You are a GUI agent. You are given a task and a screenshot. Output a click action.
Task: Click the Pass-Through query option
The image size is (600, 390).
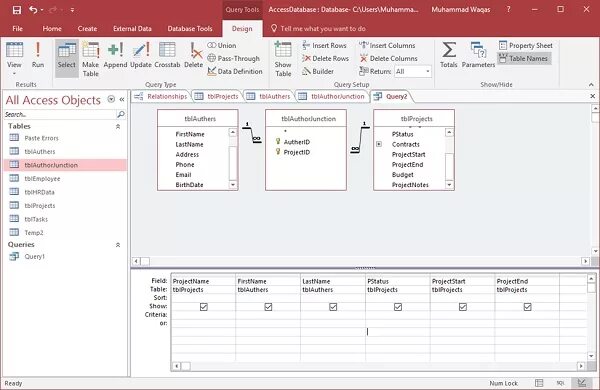tap(233, 58)
